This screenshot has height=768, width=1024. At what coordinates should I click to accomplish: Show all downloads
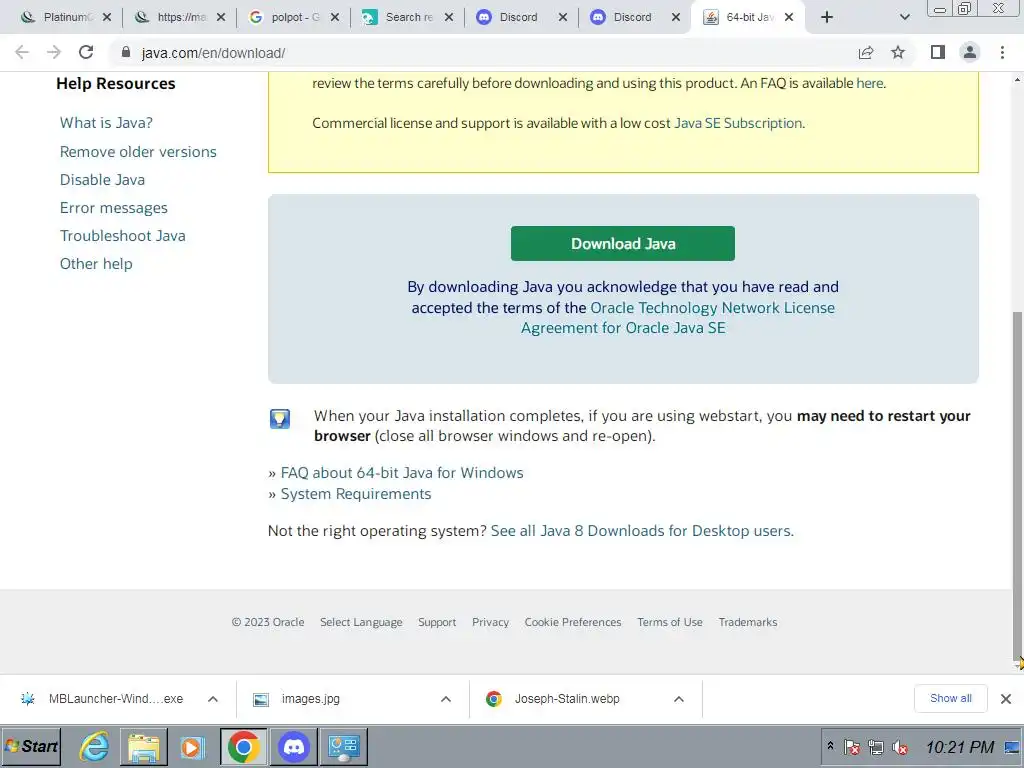click(x=950, y=699)
